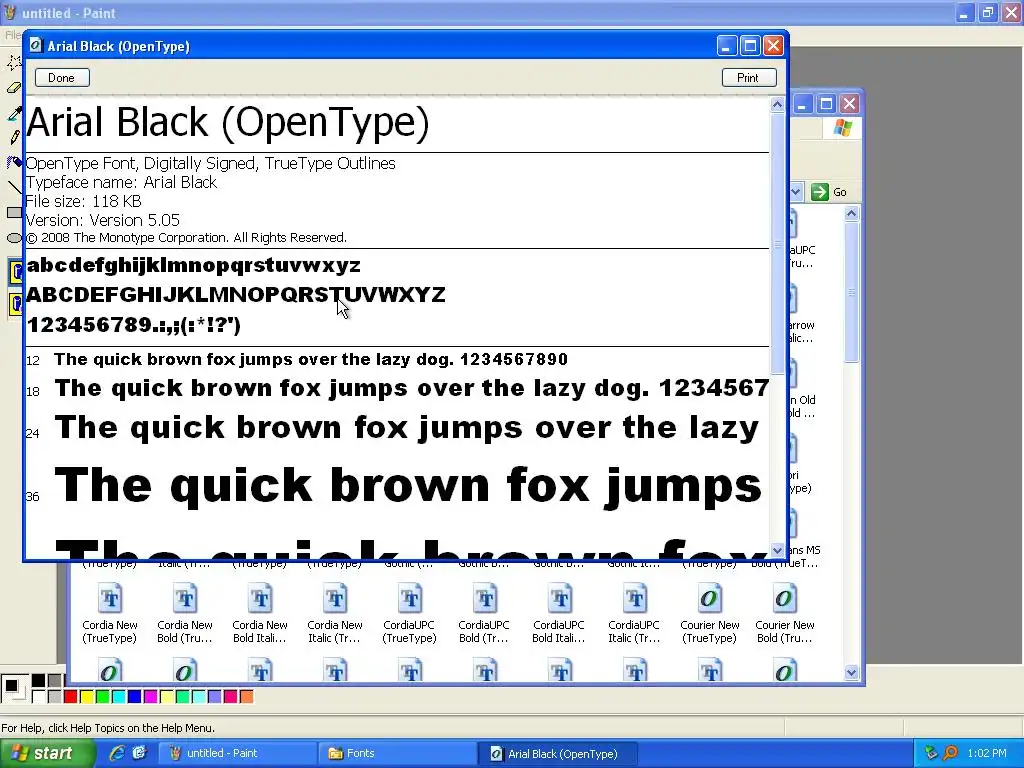Click the Paint foreground/background color indicator
Image resolution: width=1024 pixels, height=768 pixels.
point(14,688)
